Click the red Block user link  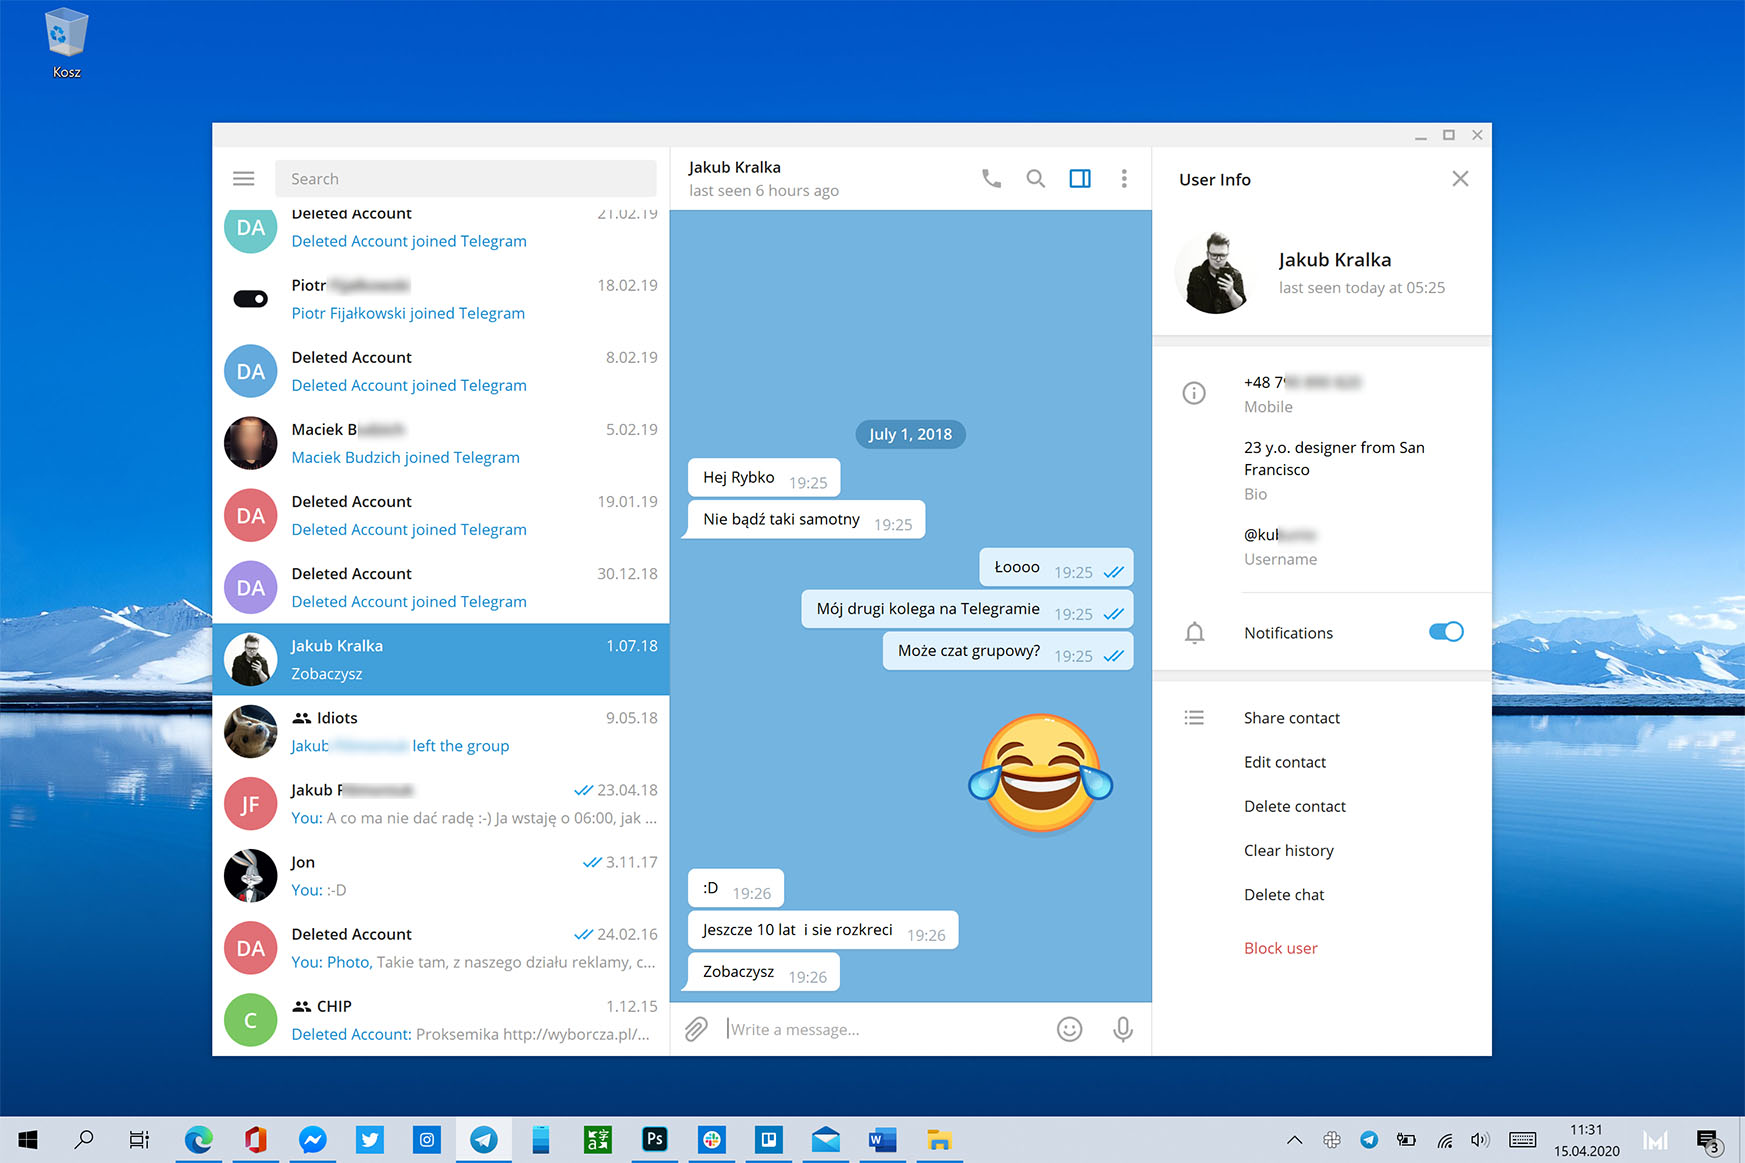click(1280, 948)
